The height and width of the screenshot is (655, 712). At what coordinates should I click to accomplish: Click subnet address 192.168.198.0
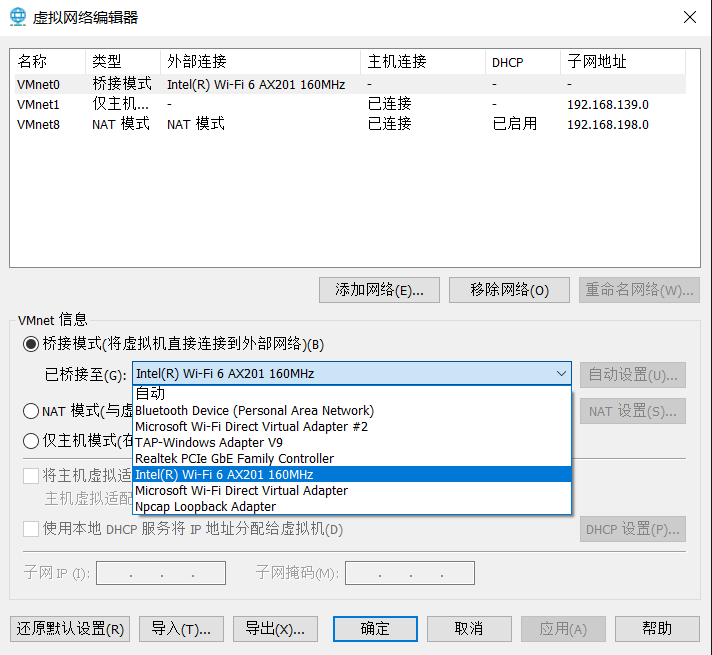click(608, 124)
